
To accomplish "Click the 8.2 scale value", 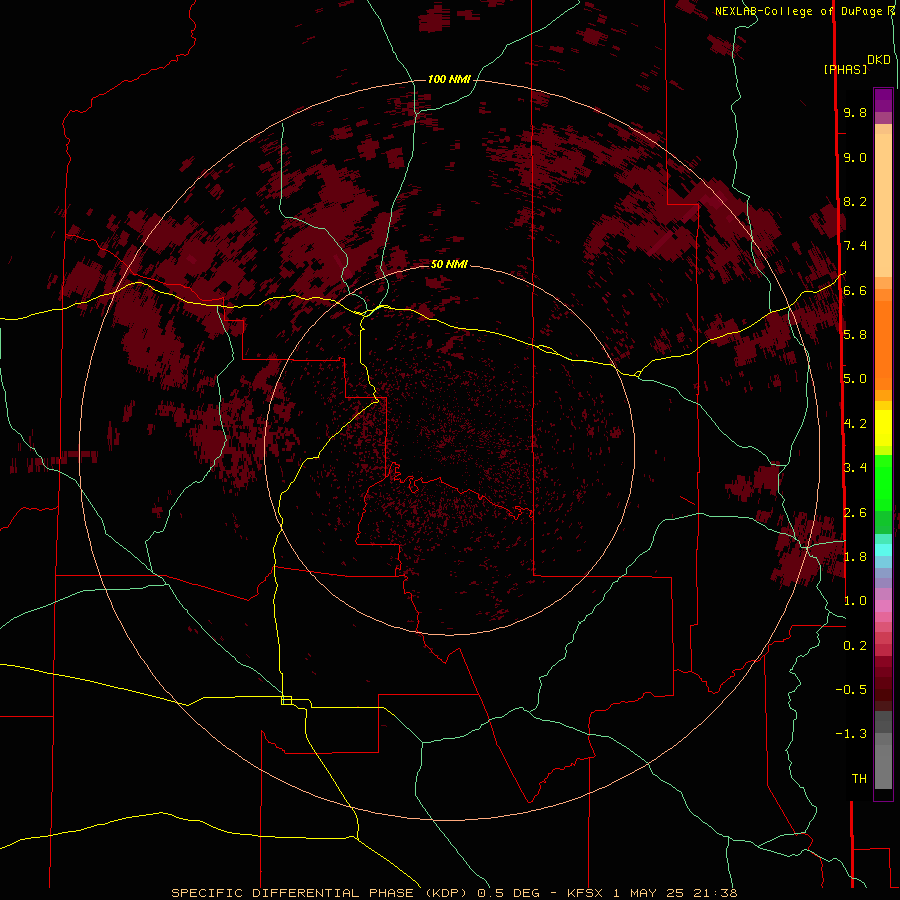I will pos(855,201).
